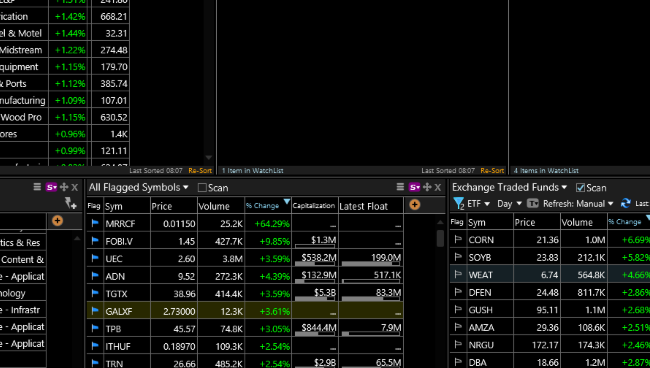Screen dimensions: 650x368
Task: Click move icon in All Flagged Symbols panel
Action: coord(427,187)
